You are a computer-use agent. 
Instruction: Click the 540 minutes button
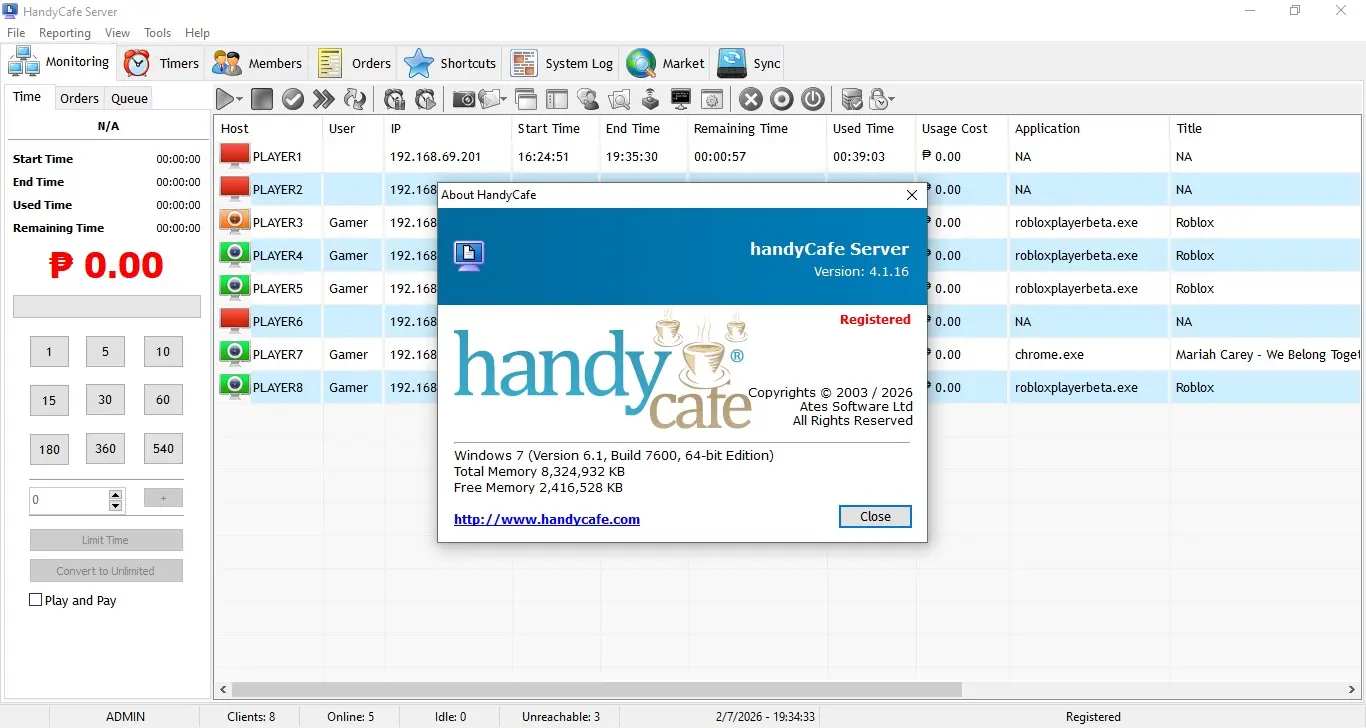click(163, 448)
